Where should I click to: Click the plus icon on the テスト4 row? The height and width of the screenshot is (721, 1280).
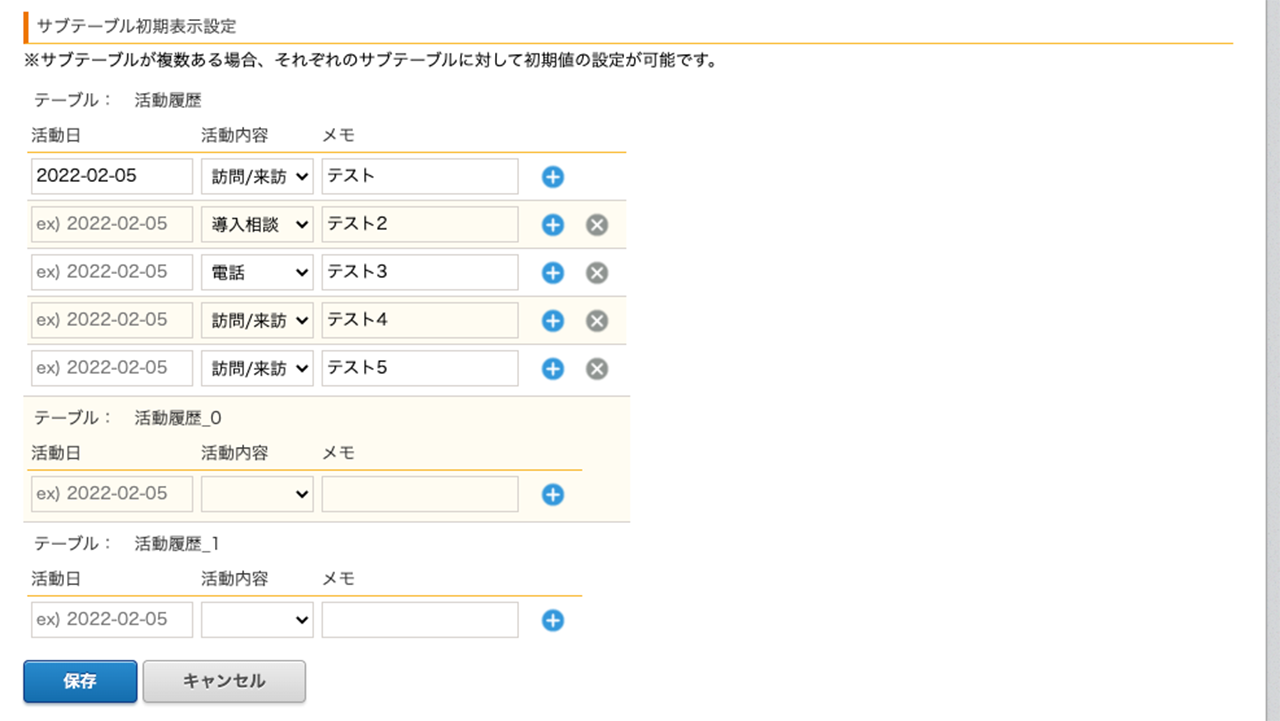(x=553, y=321)
